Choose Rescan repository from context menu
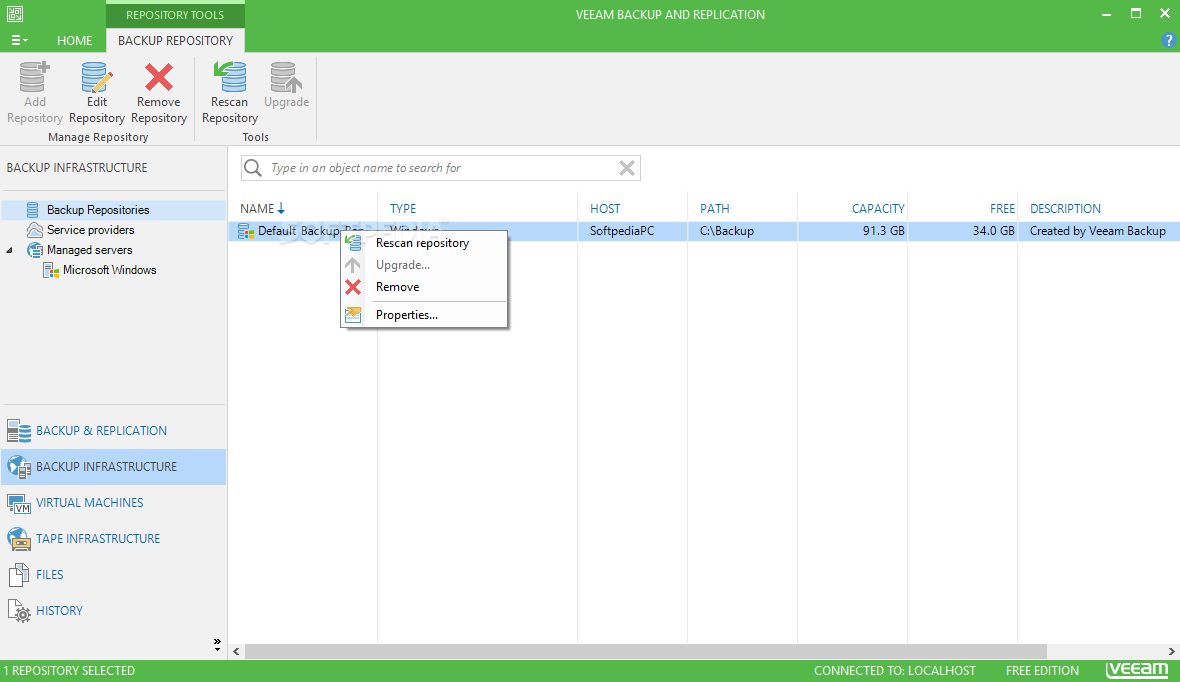The width and height of the screenshot is (1180, 682). point(422,243)
